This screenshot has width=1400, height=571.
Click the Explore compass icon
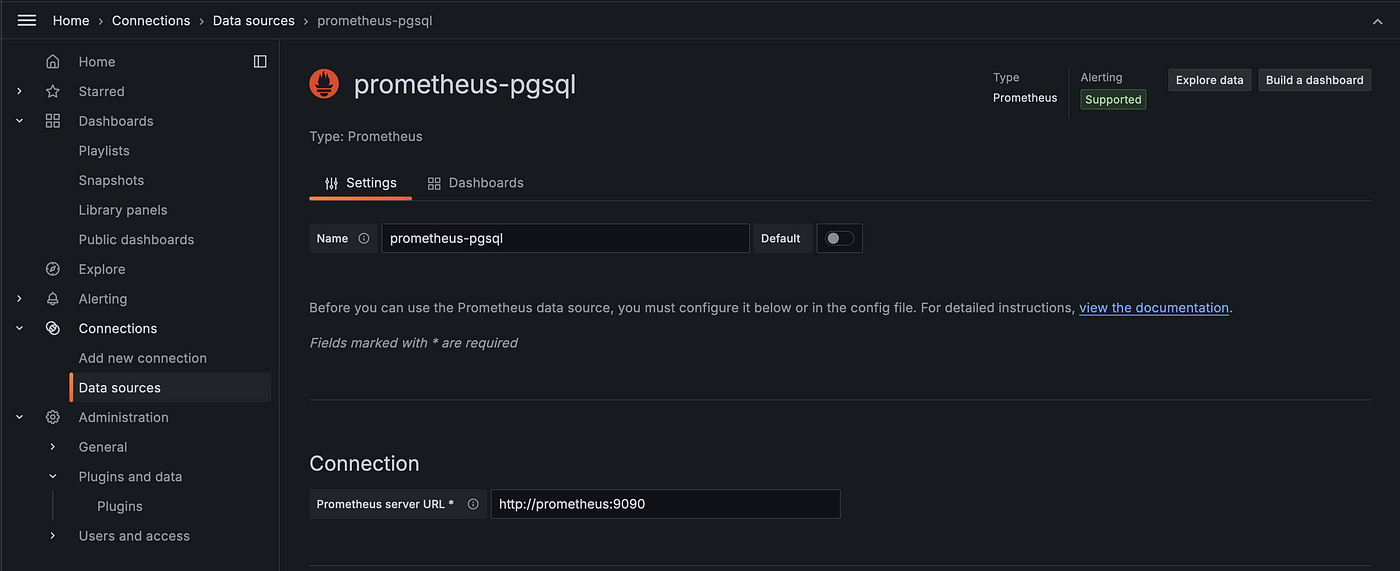[x=53, y=269]
